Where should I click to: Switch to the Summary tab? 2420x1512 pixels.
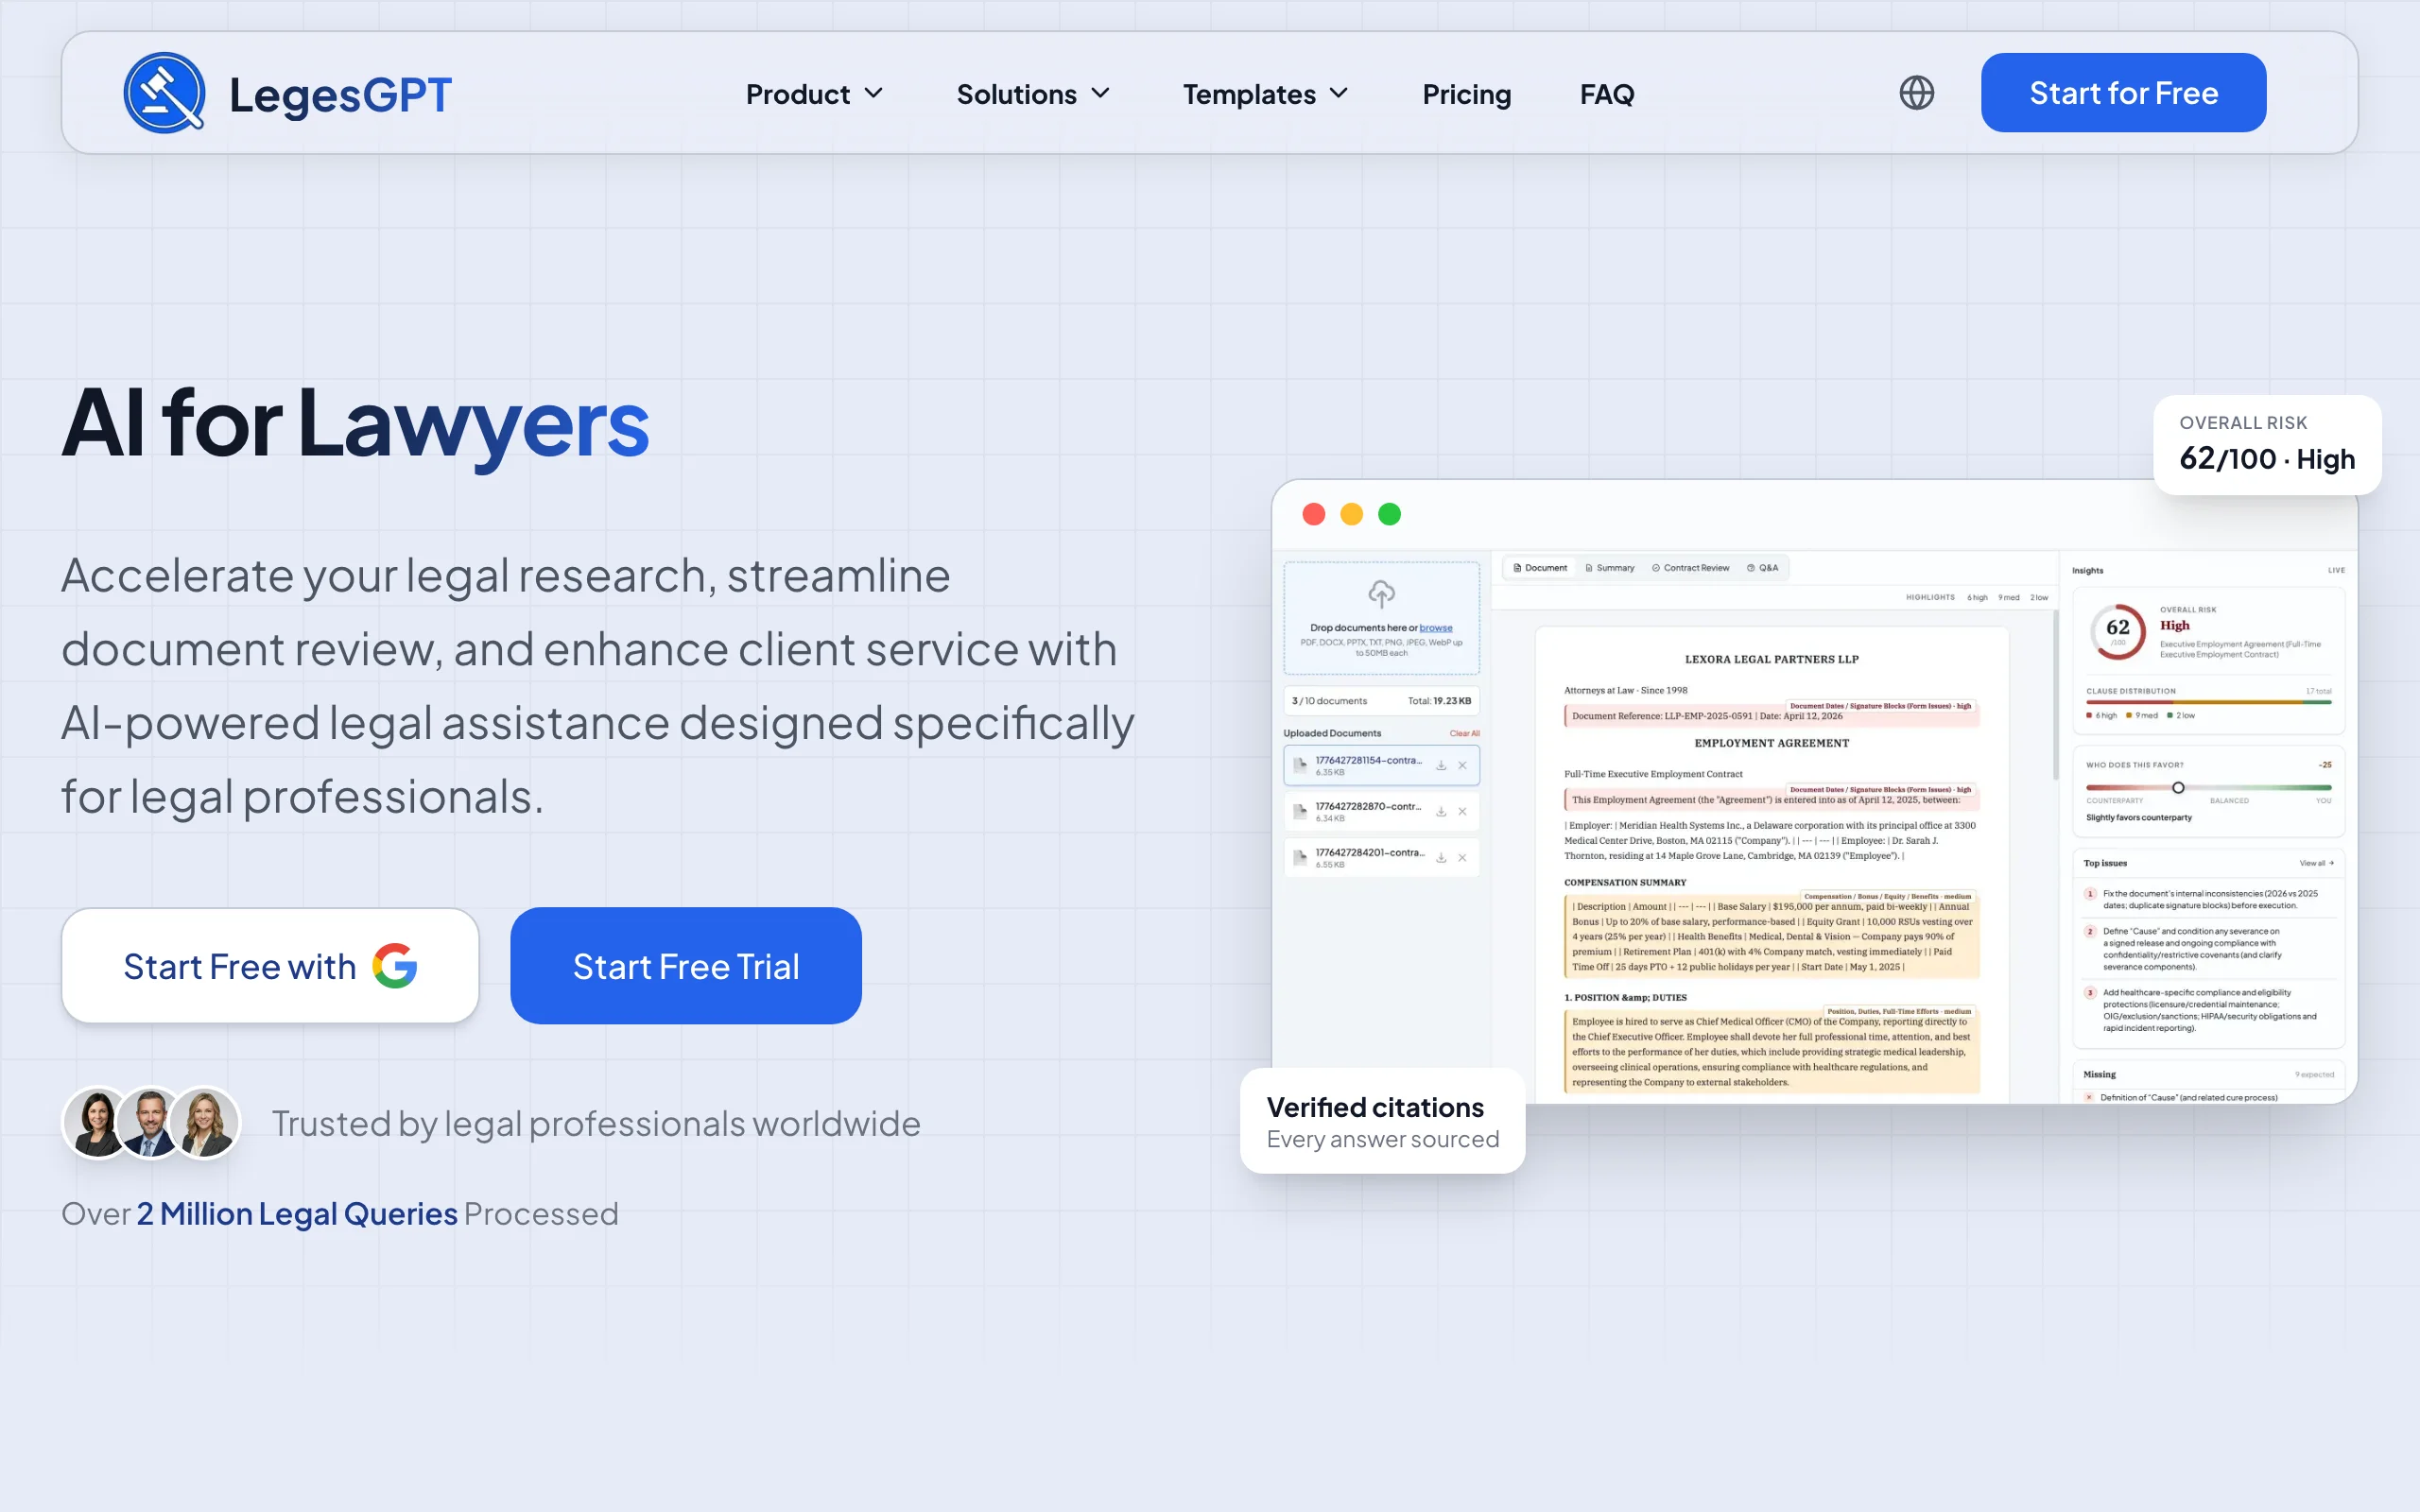coord(1609,568)
